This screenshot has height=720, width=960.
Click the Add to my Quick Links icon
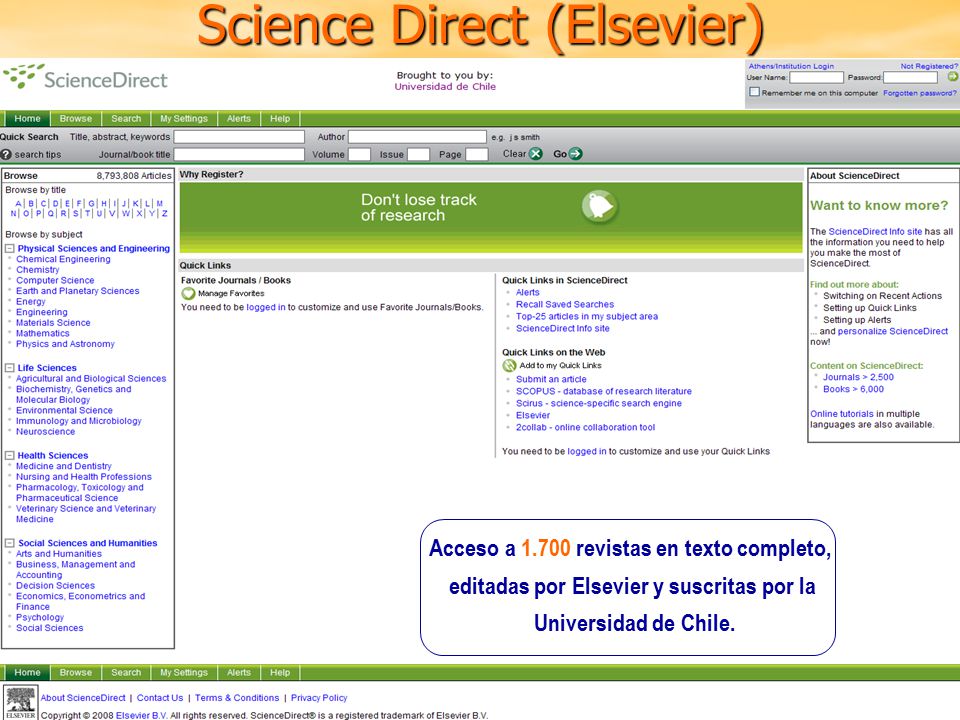tap(509, 366)
